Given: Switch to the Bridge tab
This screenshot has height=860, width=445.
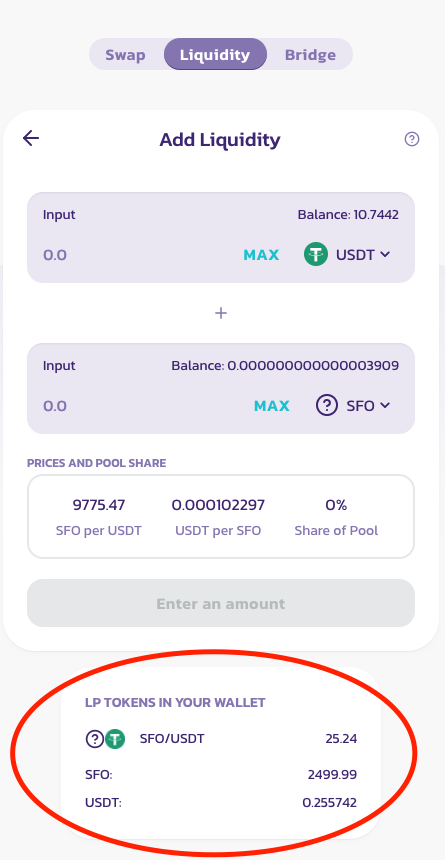Looking at the screenshot, I should click(x=311, y=55).
